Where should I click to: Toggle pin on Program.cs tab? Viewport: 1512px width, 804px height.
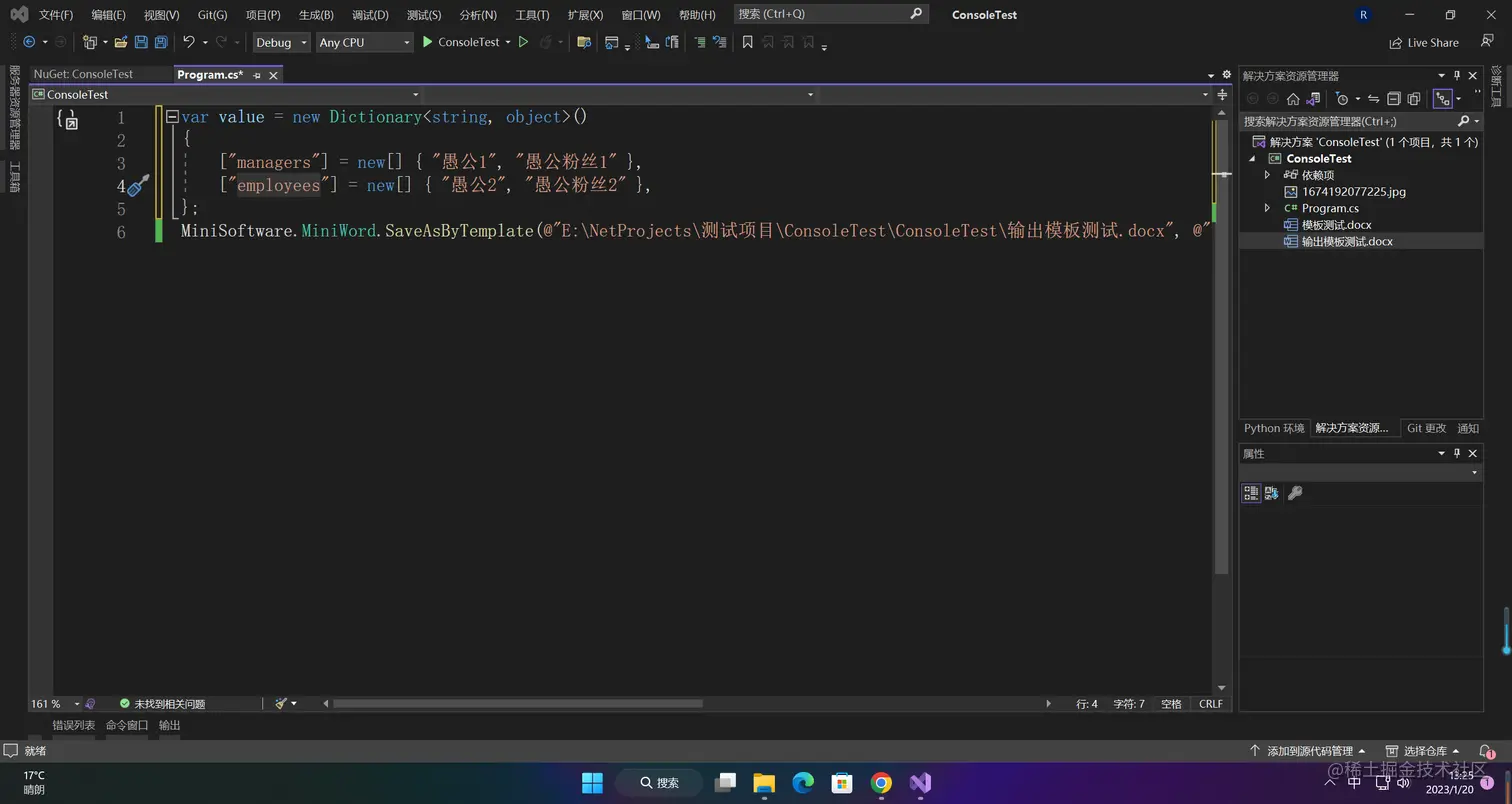pyautogui.click(x=257, y=75)
